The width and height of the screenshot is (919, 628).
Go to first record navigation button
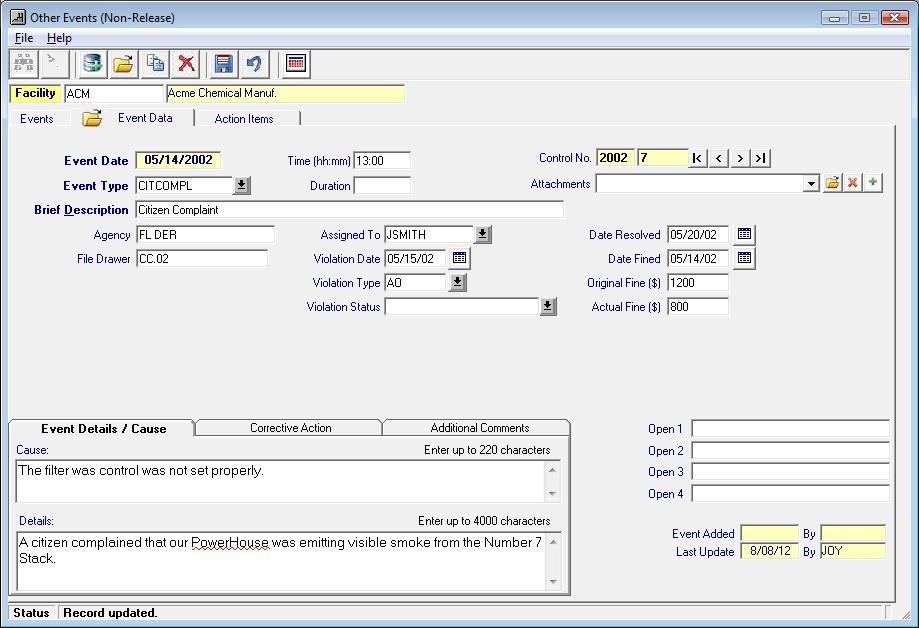coord(697,158)
